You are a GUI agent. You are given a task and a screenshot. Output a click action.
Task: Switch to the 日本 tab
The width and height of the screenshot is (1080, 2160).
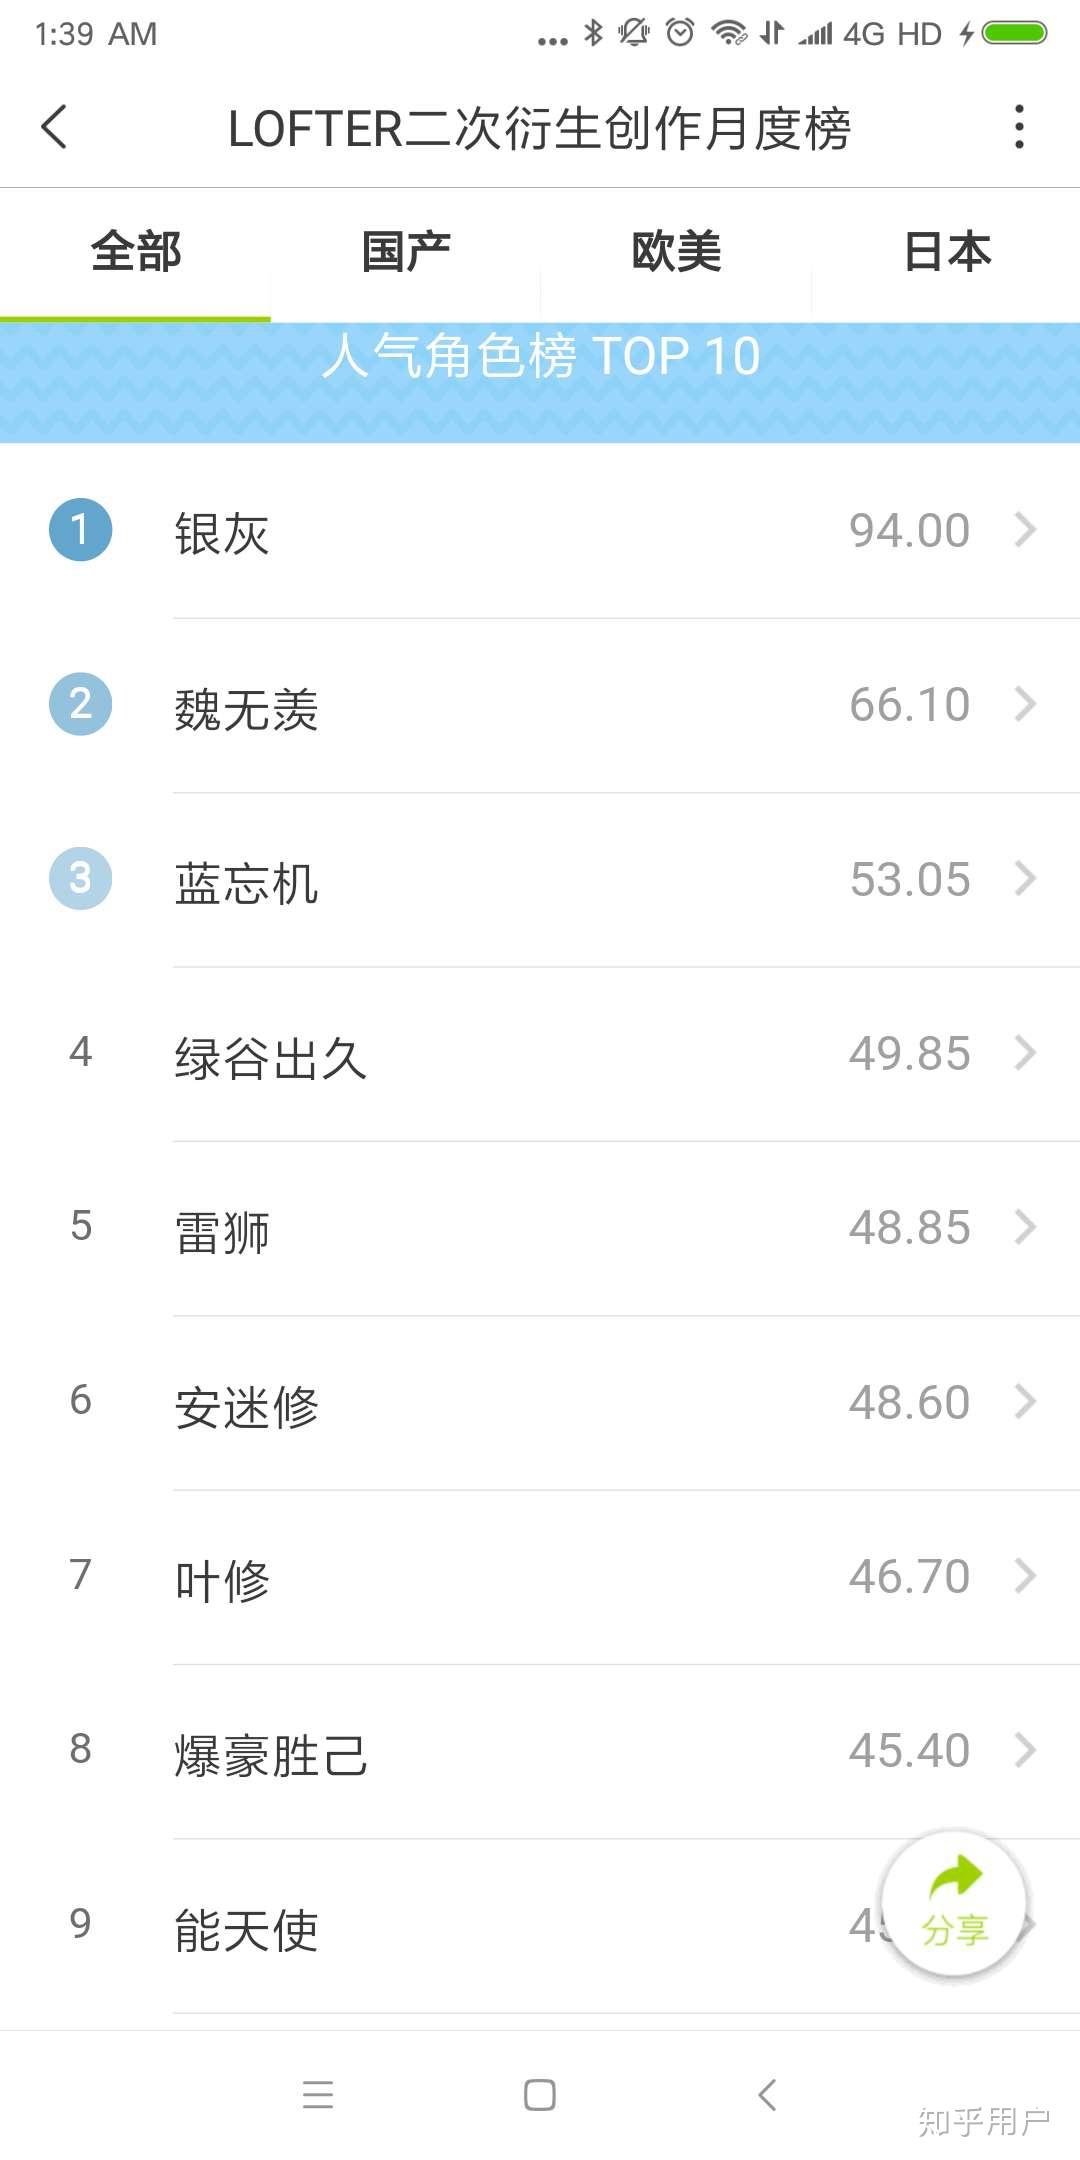pyautogui.click(x=946, y=252)
